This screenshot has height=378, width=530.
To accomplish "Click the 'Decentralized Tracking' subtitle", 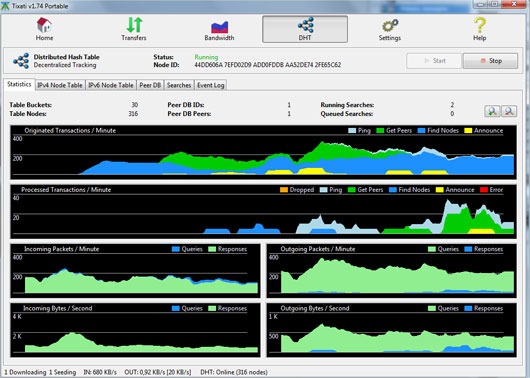I will click(x=65, y=65).
